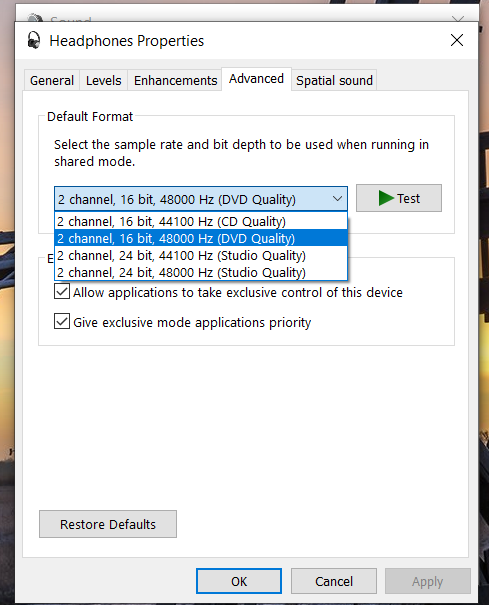Viewport: 489px width, 605px height.
Task: Confirm settings with the OK button
Action: coord(239,581)
